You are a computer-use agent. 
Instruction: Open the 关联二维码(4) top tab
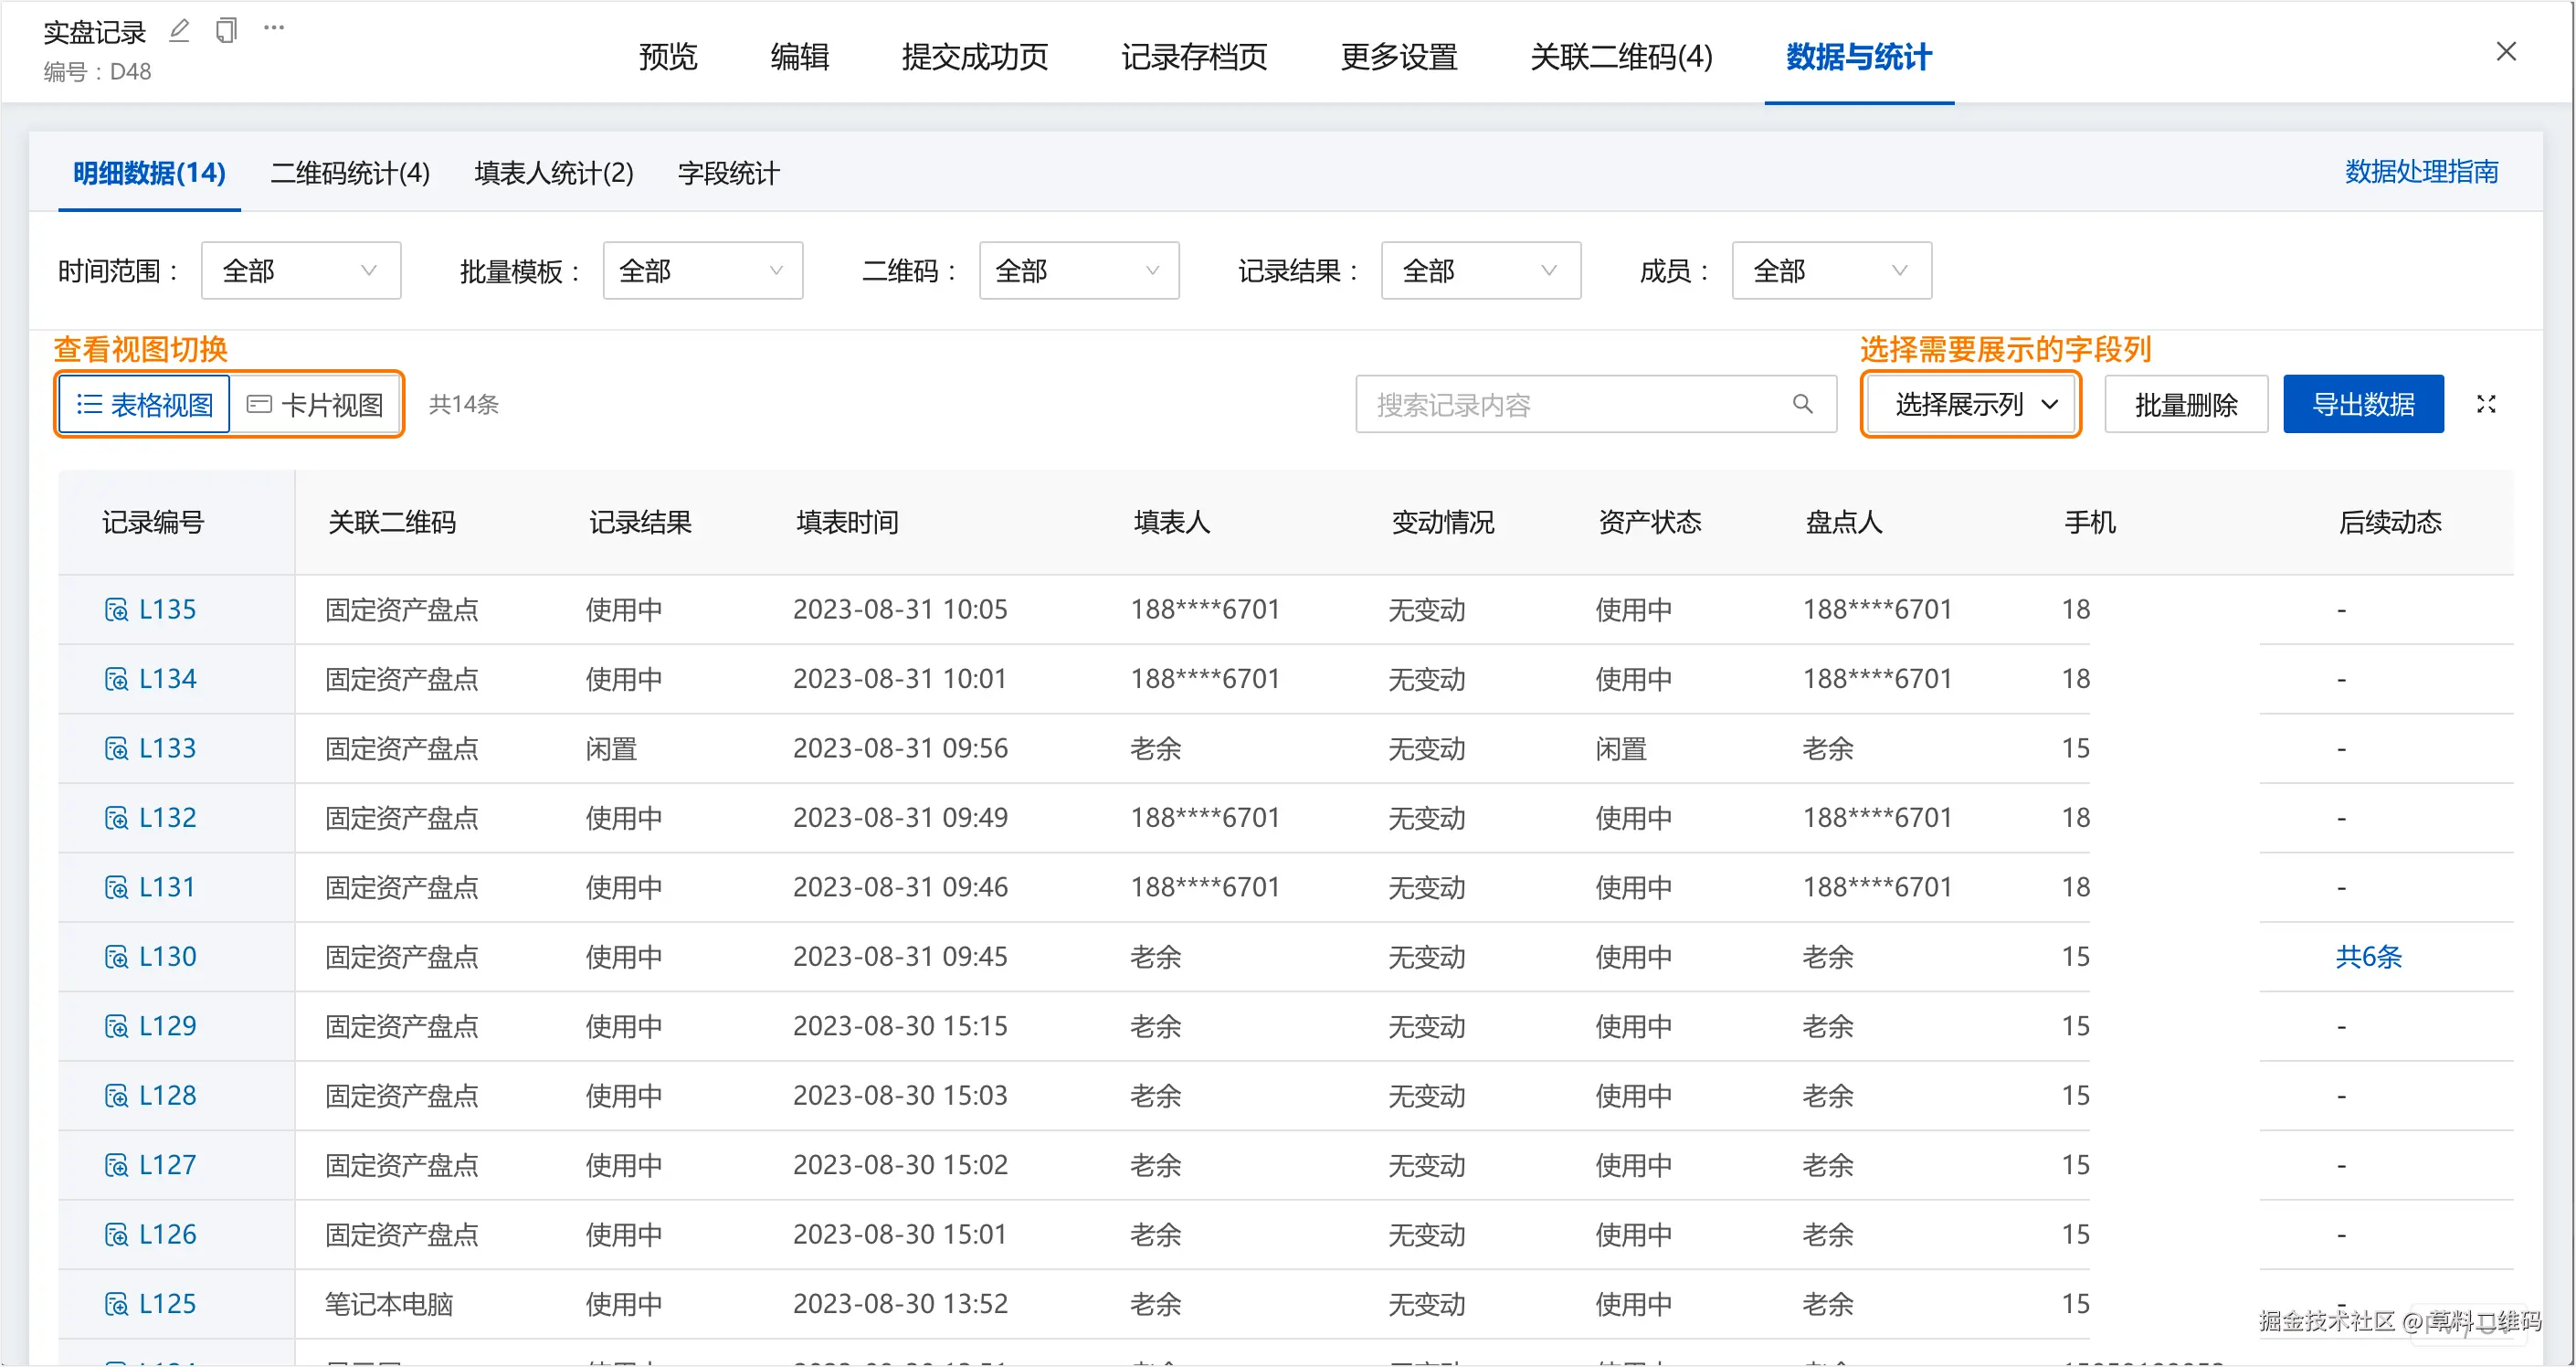[x=1621, y=57]
